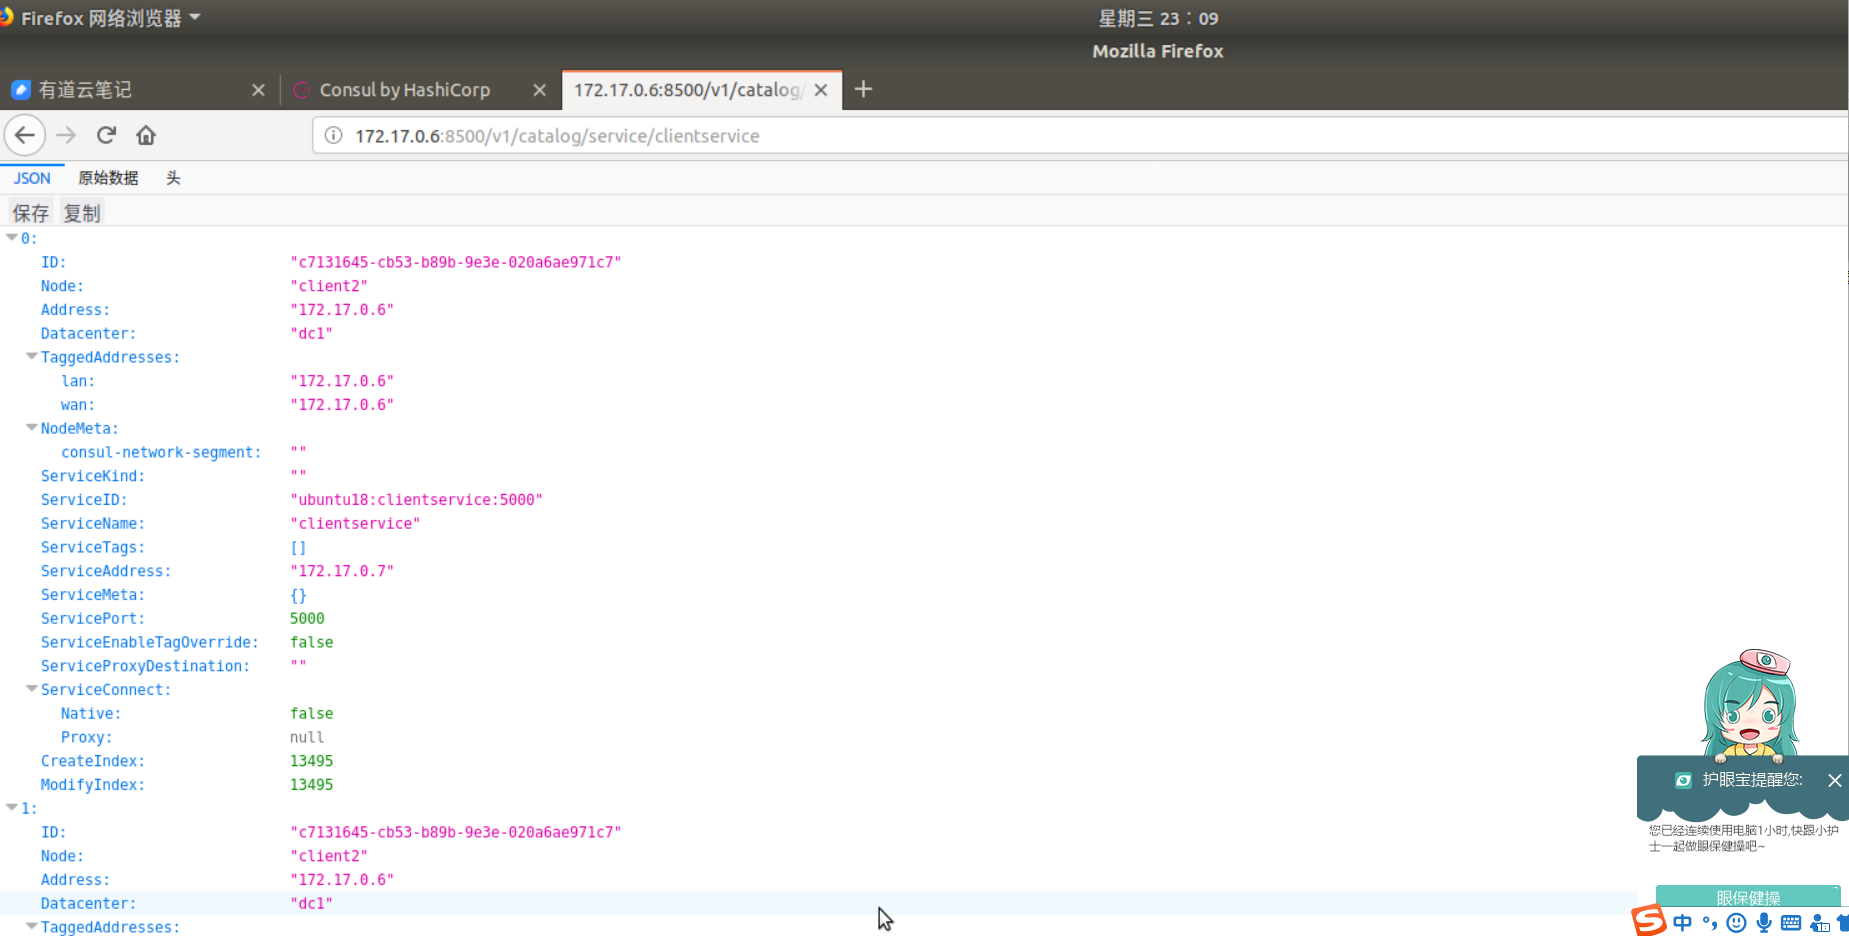Image resolution: width=1849 pixels, height=936 pixels.
Task: Click the 眼保健操 button
Action: (x=1748, y=897)
